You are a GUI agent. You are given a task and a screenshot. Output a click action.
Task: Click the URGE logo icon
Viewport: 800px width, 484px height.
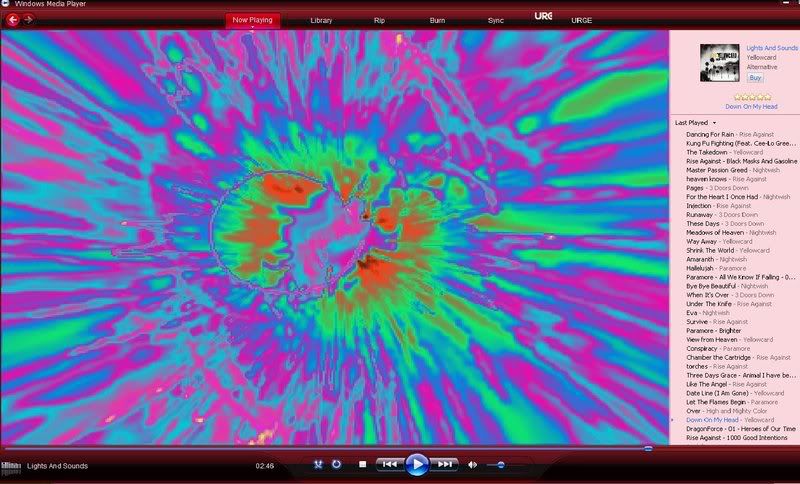pyautogui.click(x=543, y=16)
